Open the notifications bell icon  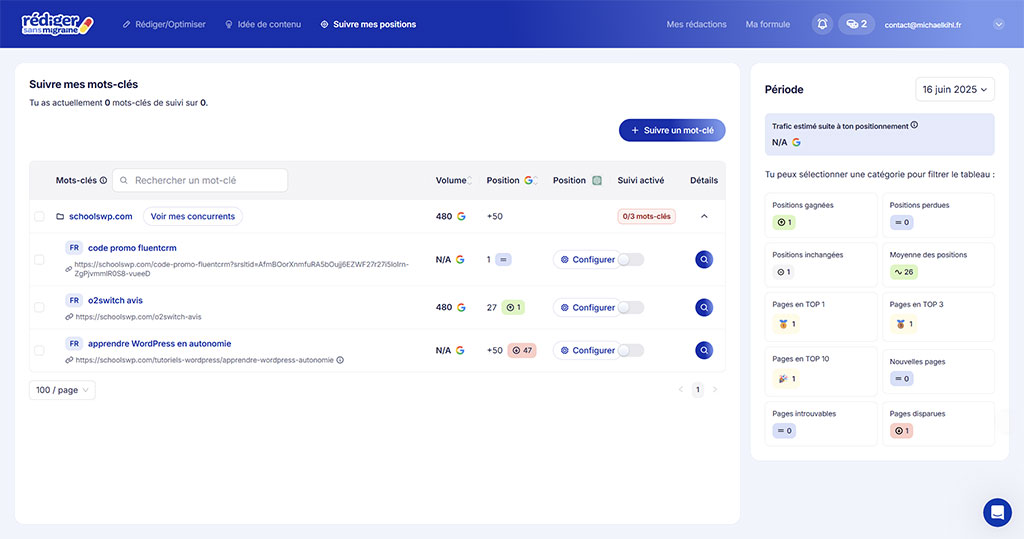pos(822,24)
